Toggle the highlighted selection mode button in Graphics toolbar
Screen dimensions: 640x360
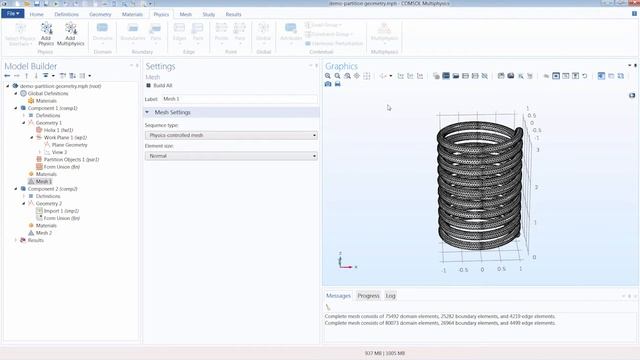(556, 76)
